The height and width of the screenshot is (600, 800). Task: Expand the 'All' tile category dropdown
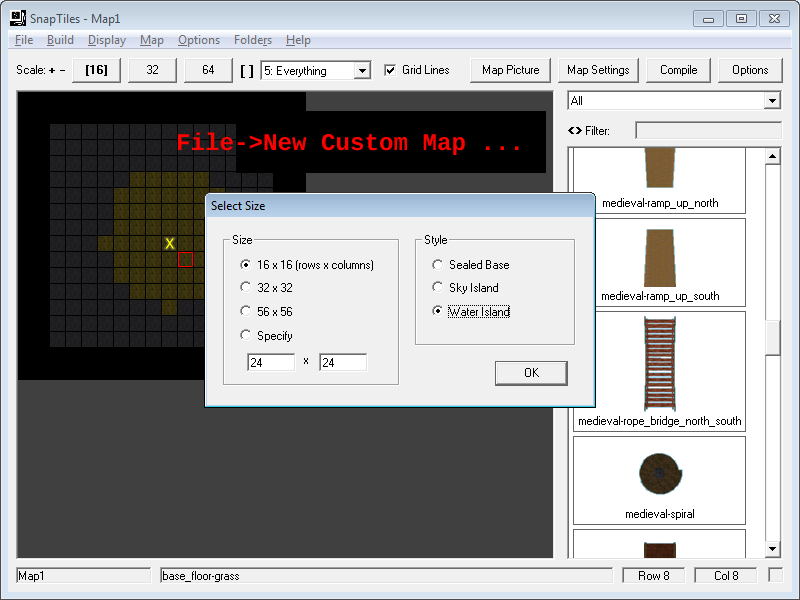771,101
